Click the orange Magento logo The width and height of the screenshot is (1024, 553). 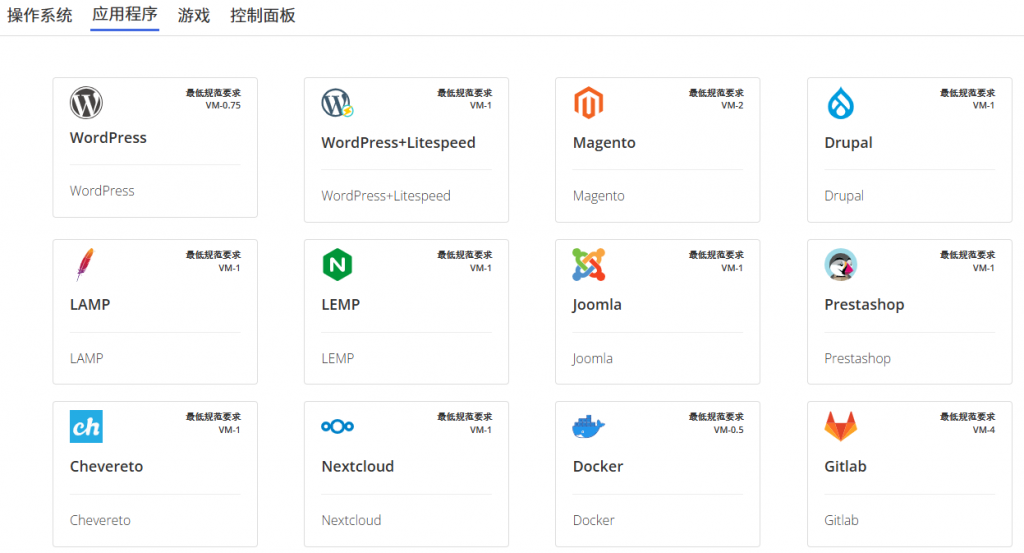589,103
